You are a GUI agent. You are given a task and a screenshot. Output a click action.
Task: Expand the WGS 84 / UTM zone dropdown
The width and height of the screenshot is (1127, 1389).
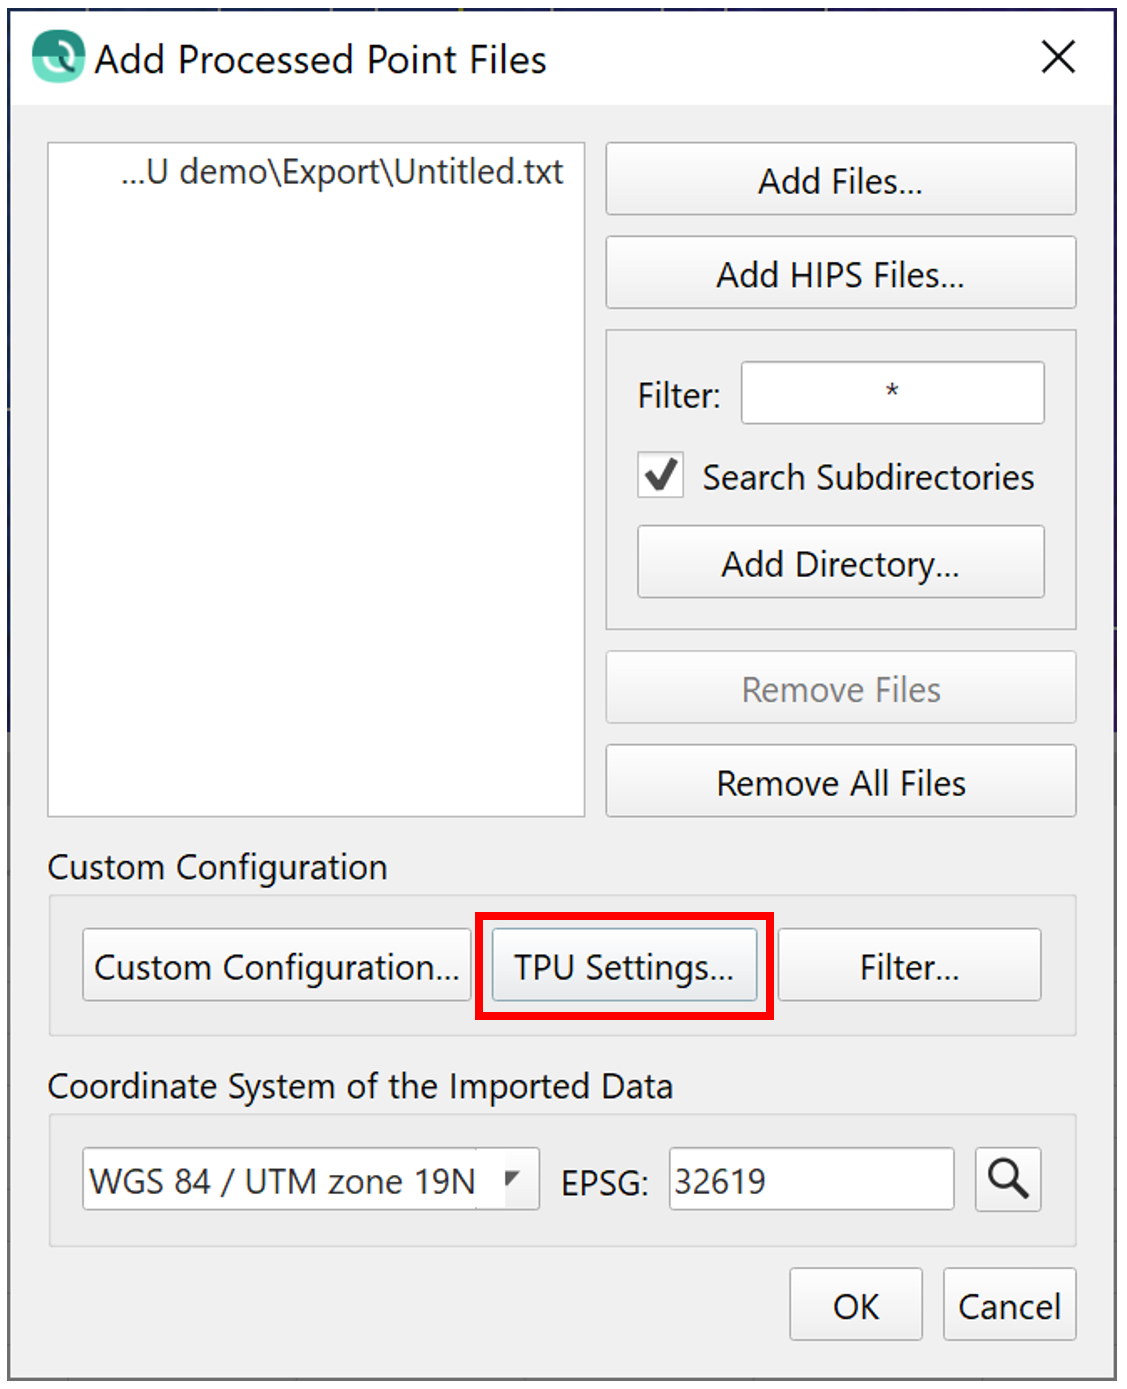(513, 1180)
